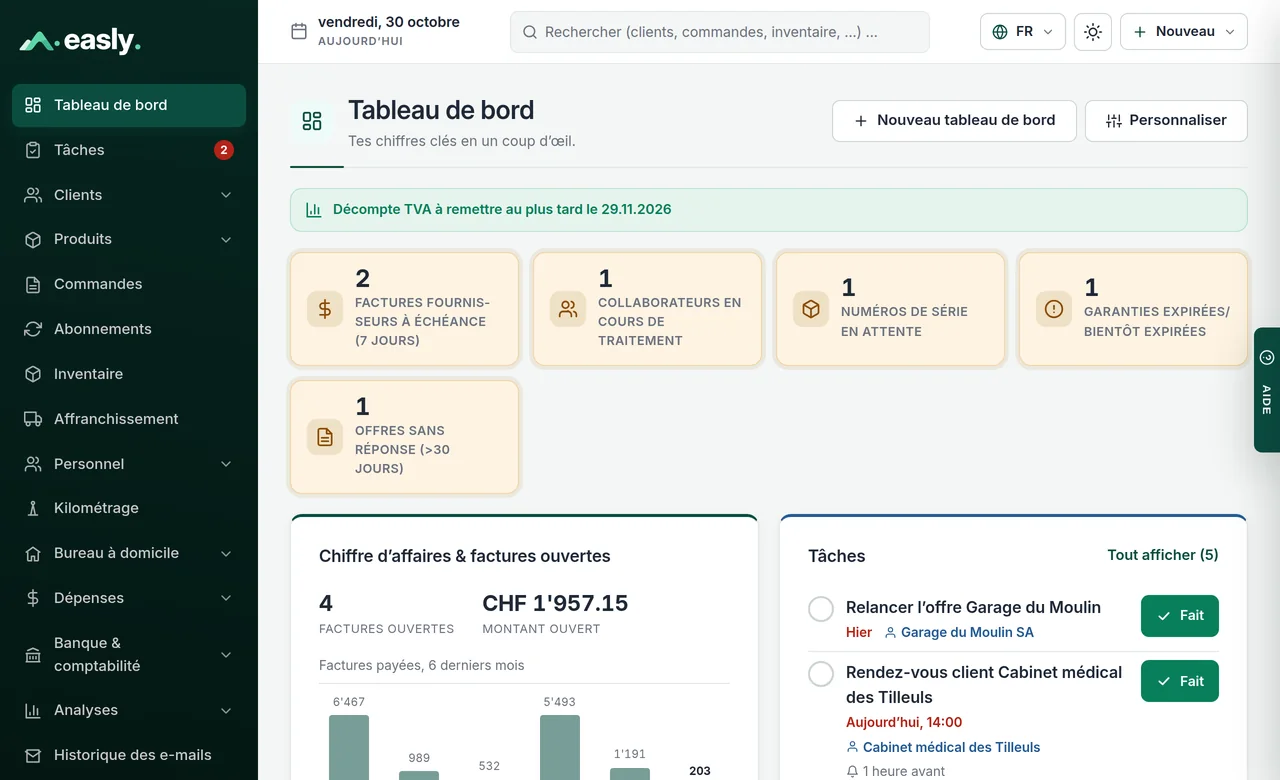Expand the Analyses sidebar section
The image size is (1280, 780).
[x=226, y=710]
